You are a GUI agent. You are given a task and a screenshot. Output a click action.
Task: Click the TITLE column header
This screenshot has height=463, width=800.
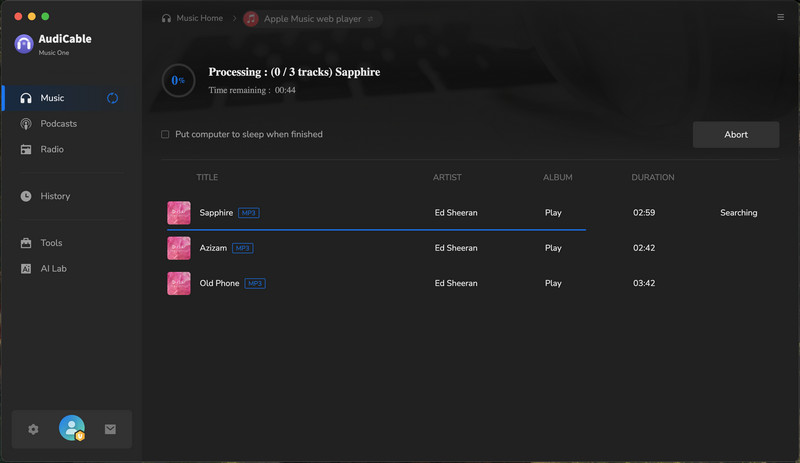pyautogui.click(x=207, y=177)
